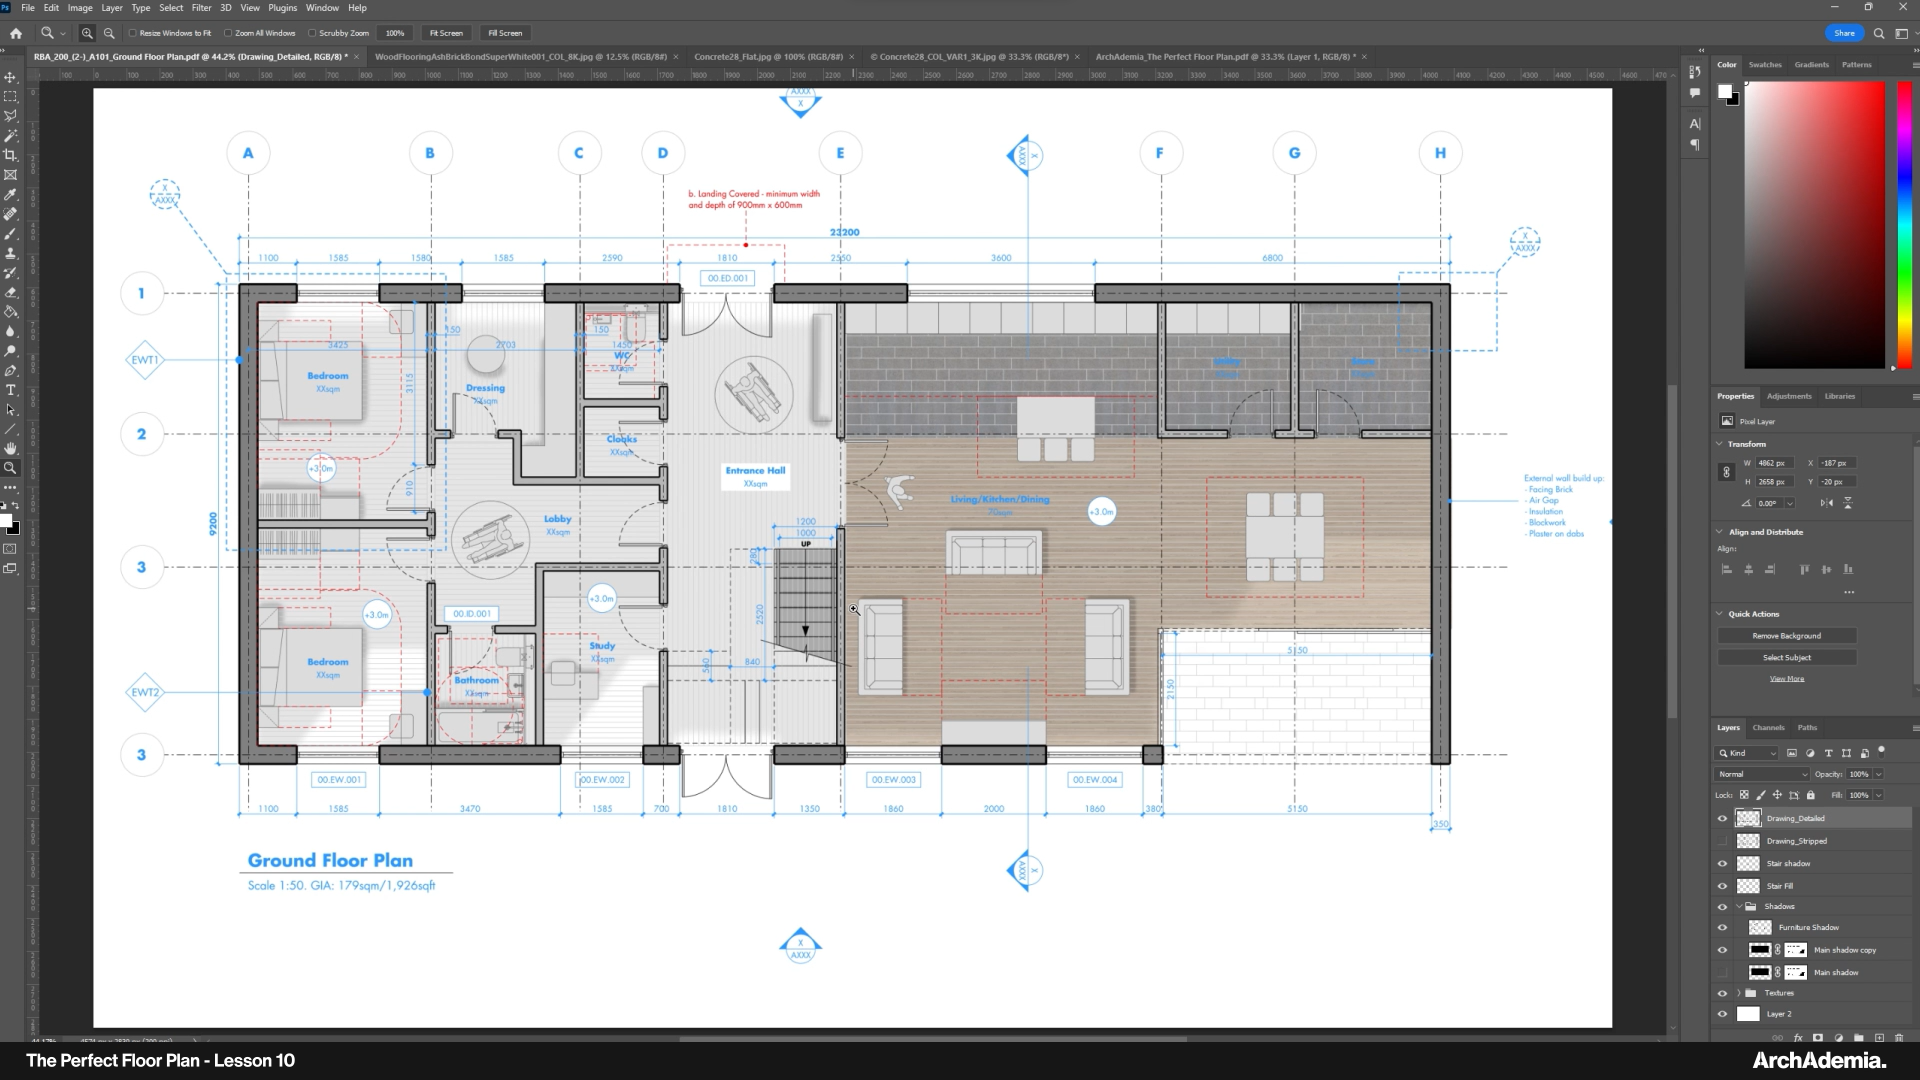Click the Furniture Shadow layer thumbnail
The image size is (1920, 1080).
click(1760, 927)
